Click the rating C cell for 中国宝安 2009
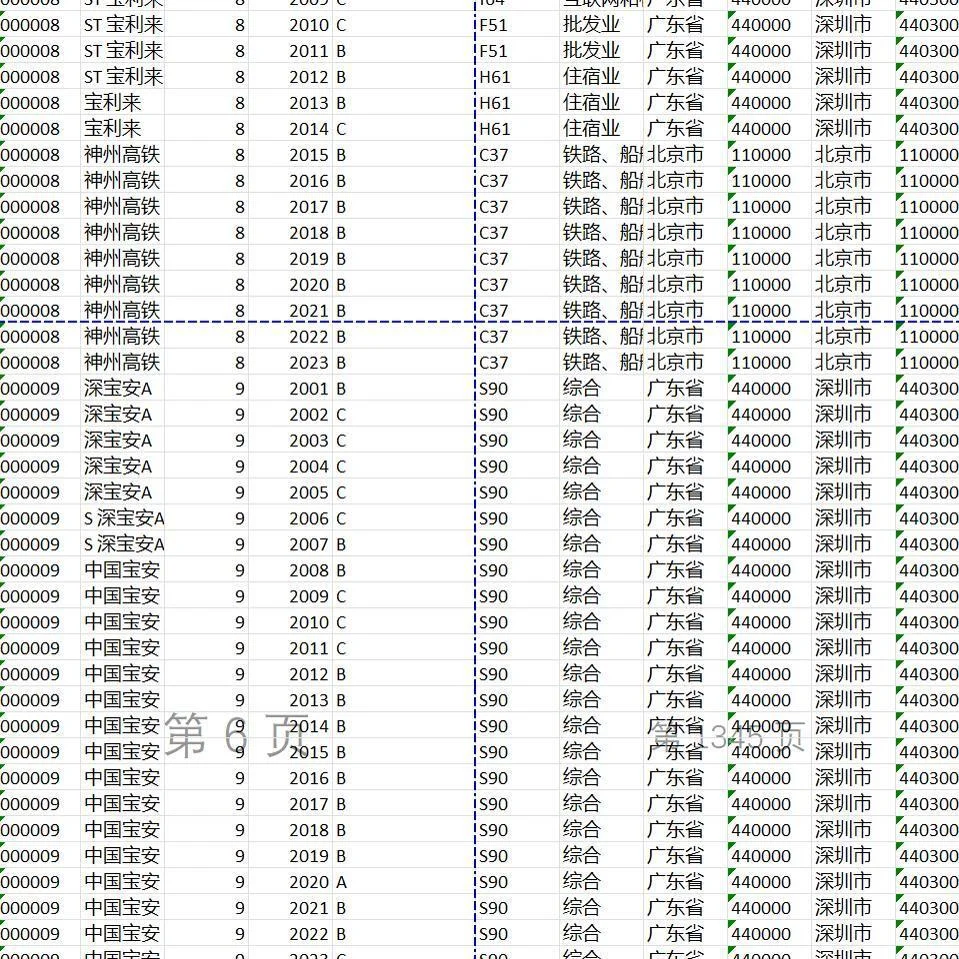Screen dimensions: 959x959 coord(404,596)
